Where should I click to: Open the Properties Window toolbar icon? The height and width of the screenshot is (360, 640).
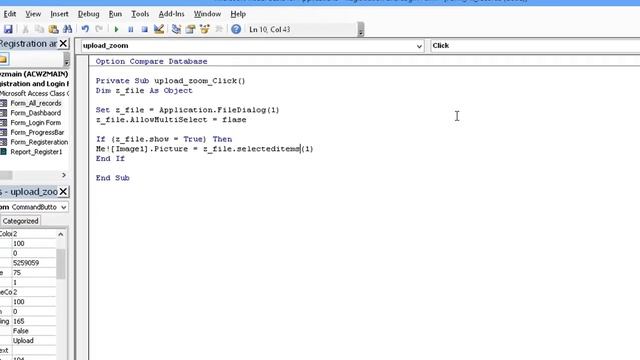(x=190, y=29)
